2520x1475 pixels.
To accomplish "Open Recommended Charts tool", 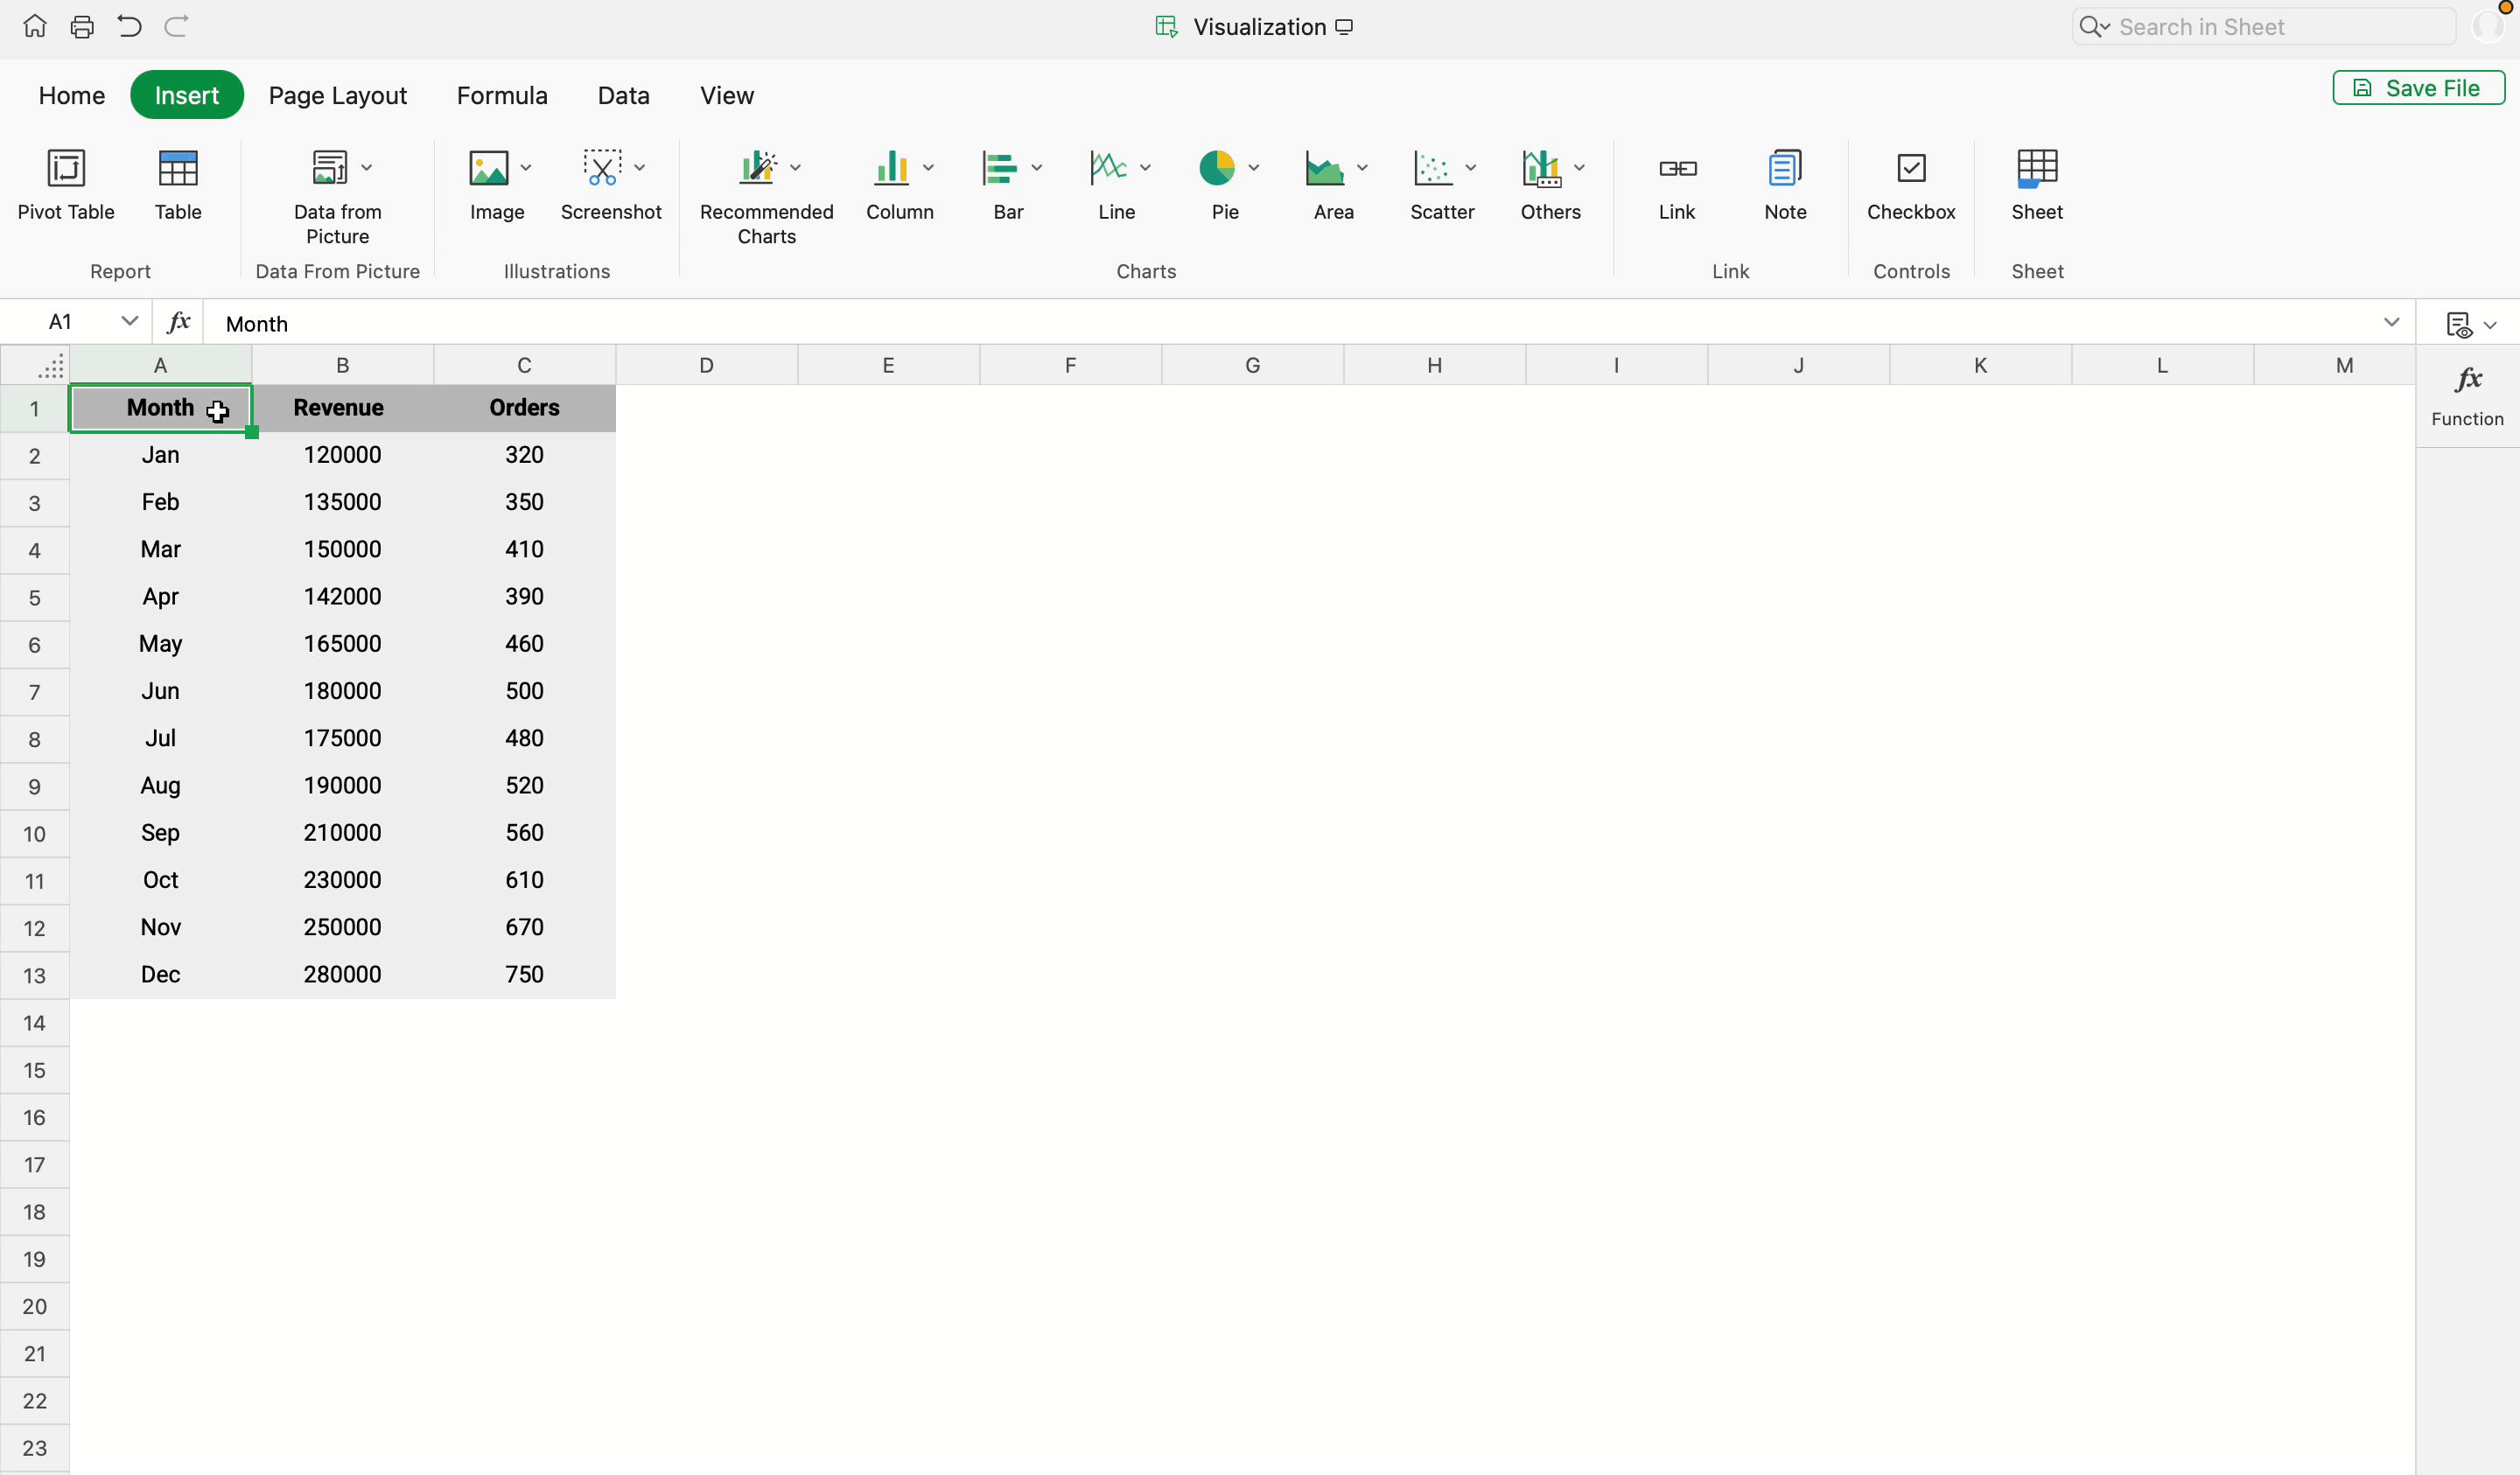I will point(759,169).
